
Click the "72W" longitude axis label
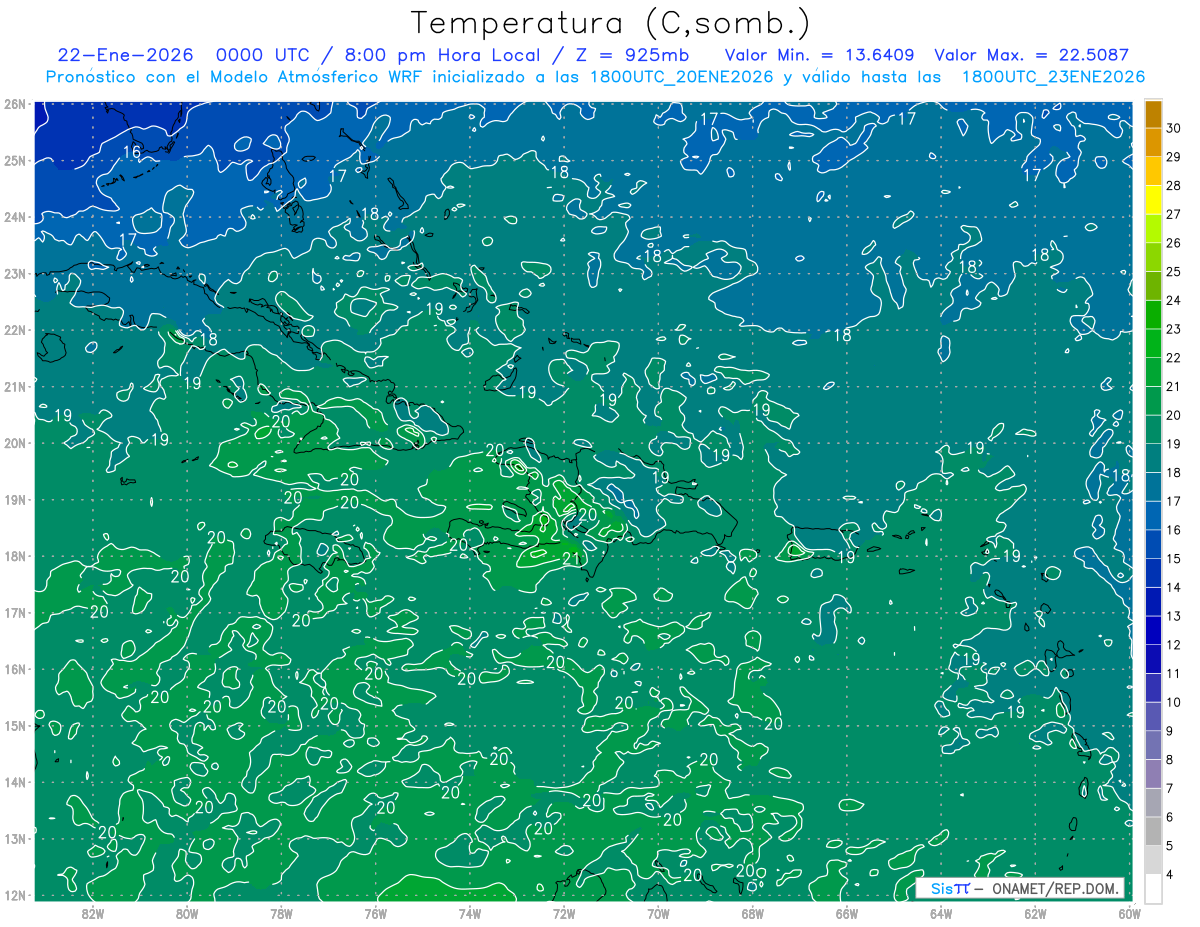(x=564, y=913)
